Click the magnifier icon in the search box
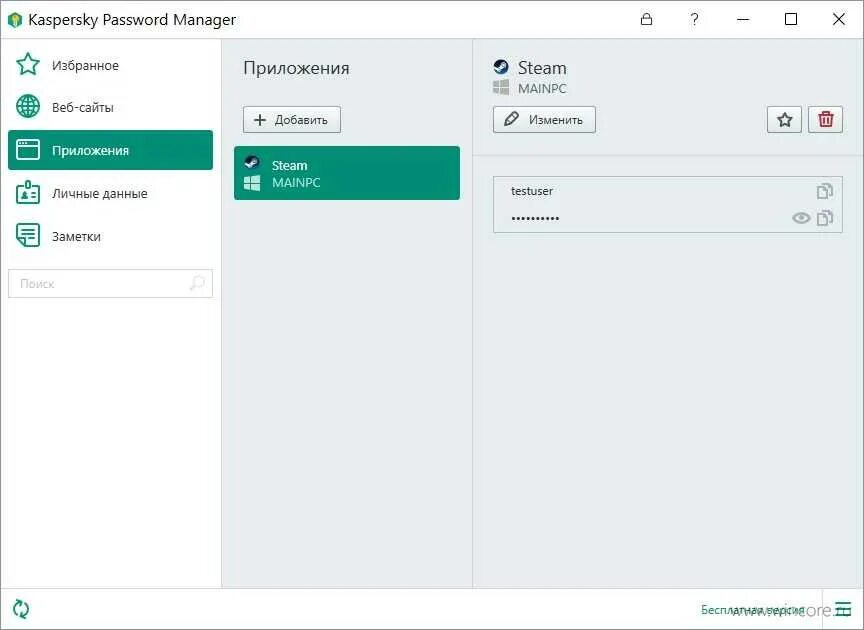864x630 pixels. [197, 283]
